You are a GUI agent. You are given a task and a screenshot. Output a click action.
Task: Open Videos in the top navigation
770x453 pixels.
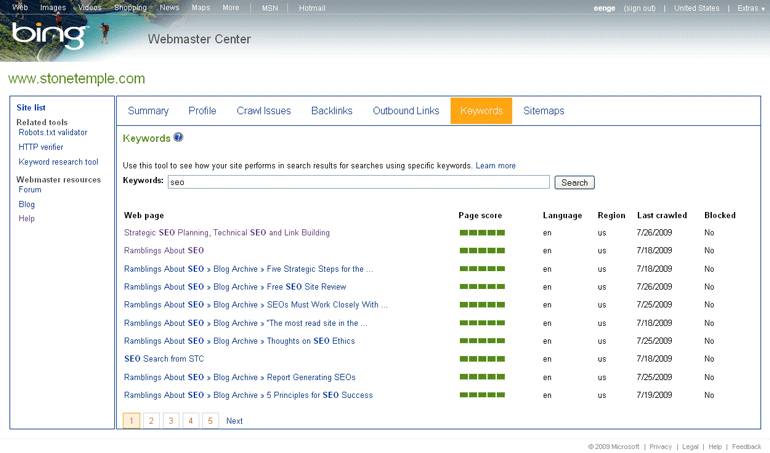pos(90,8)
